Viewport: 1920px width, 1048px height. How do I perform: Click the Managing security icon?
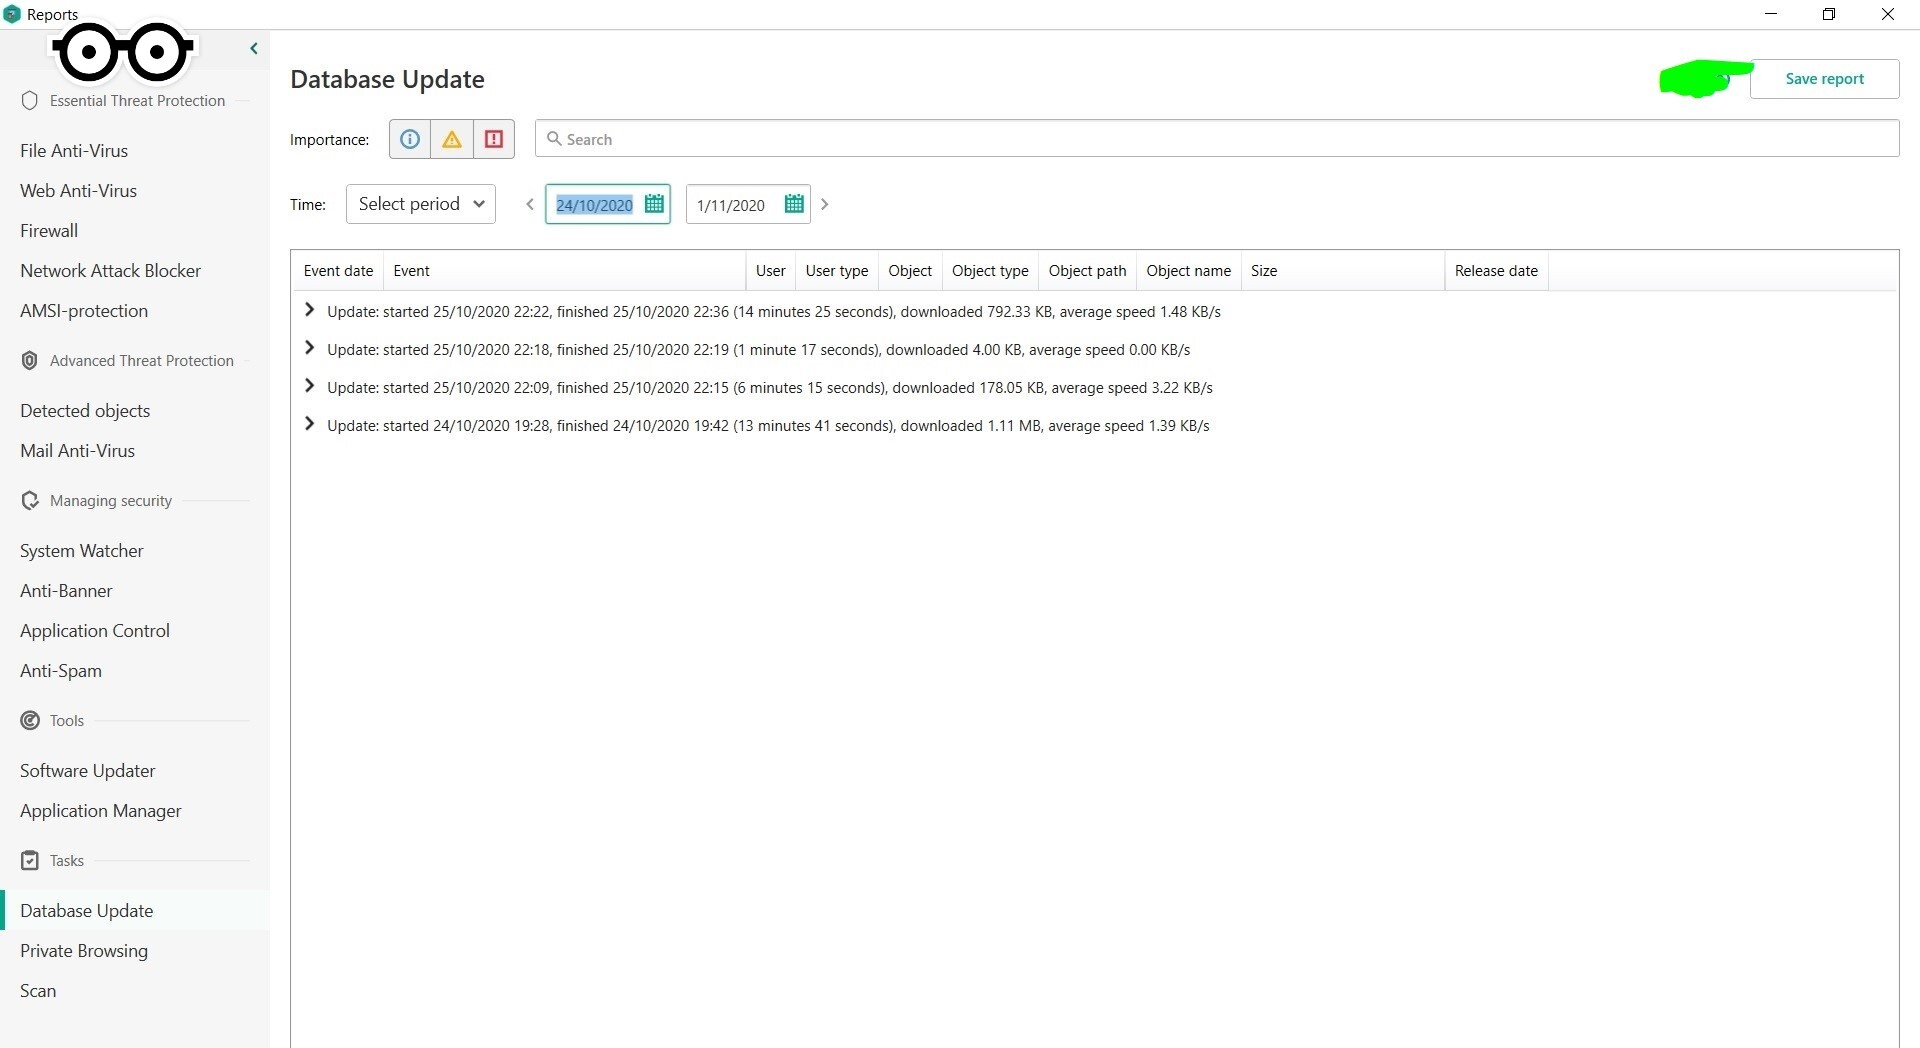point(30,500)
